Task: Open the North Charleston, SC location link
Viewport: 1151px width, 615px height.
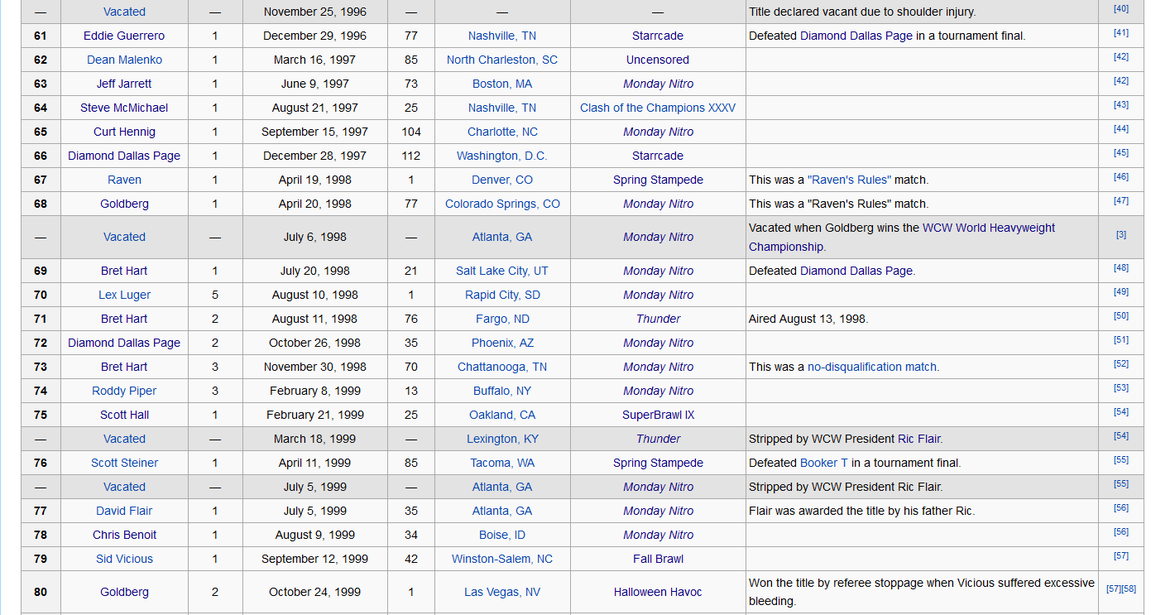Action: click(502, 60)
